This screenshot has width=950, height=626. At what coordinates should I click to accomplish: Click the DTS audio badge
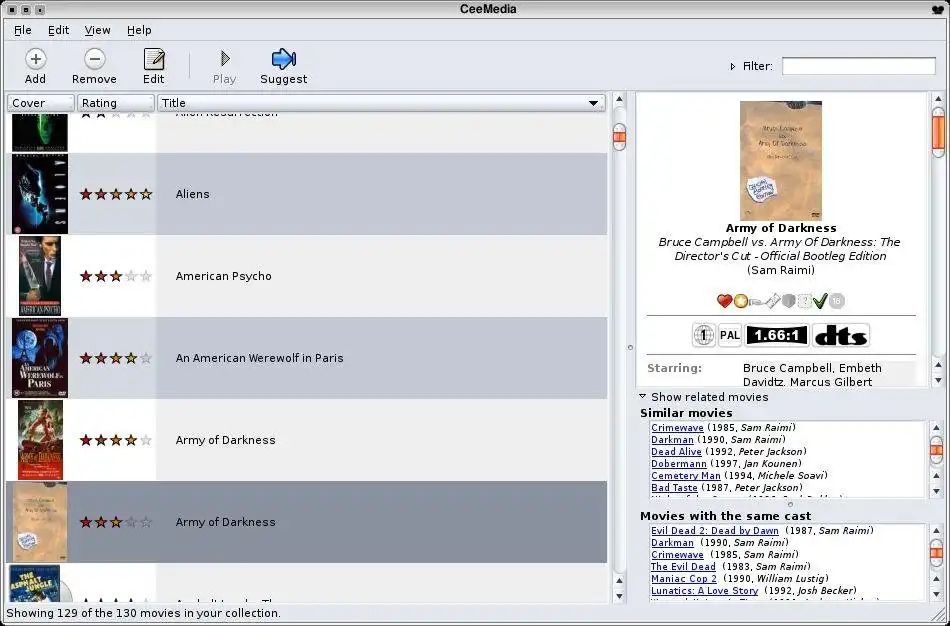point(840,336)
